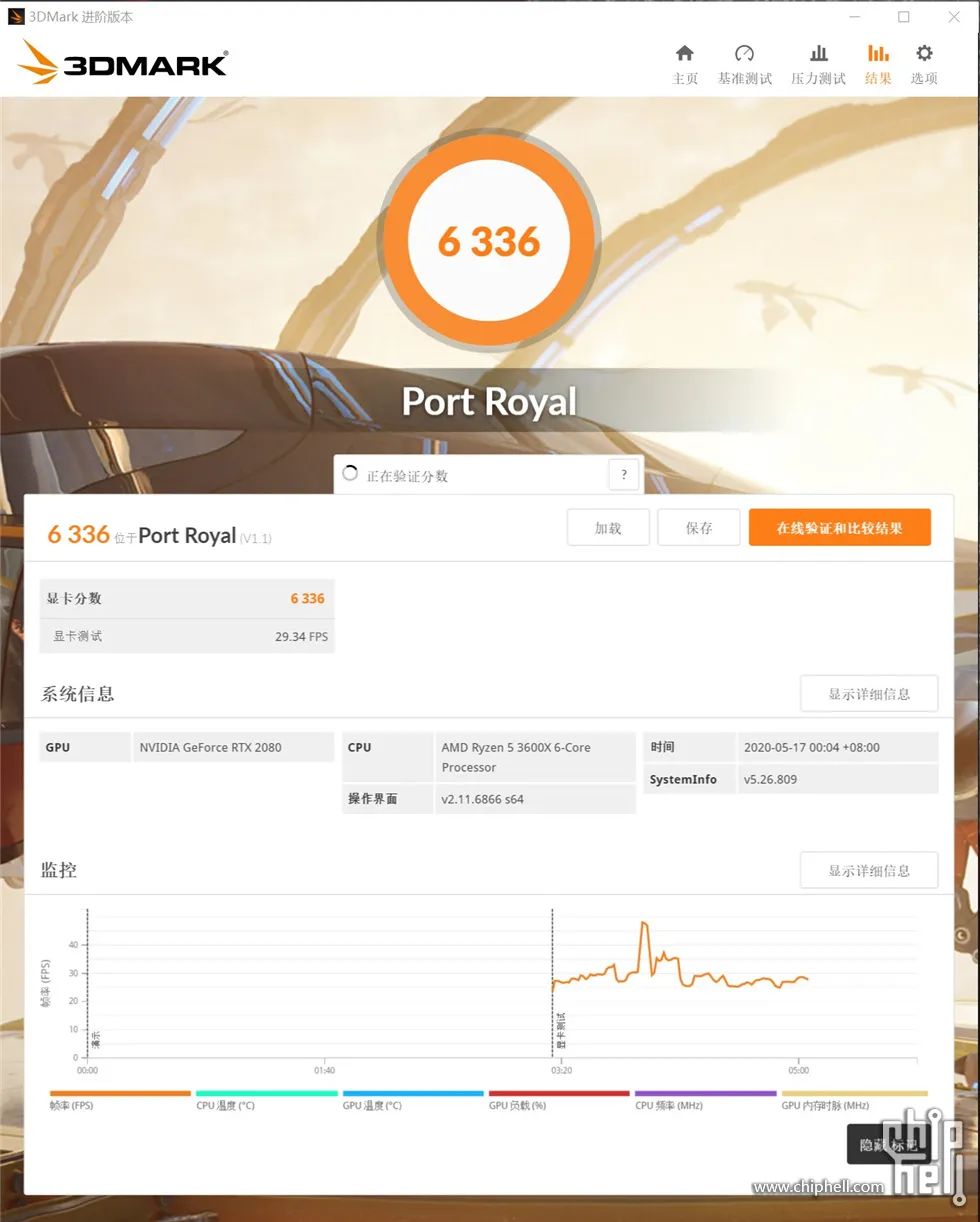The image size is (980, 1222).
Task: Click the 时间 label cell
Action: [689, 747]
